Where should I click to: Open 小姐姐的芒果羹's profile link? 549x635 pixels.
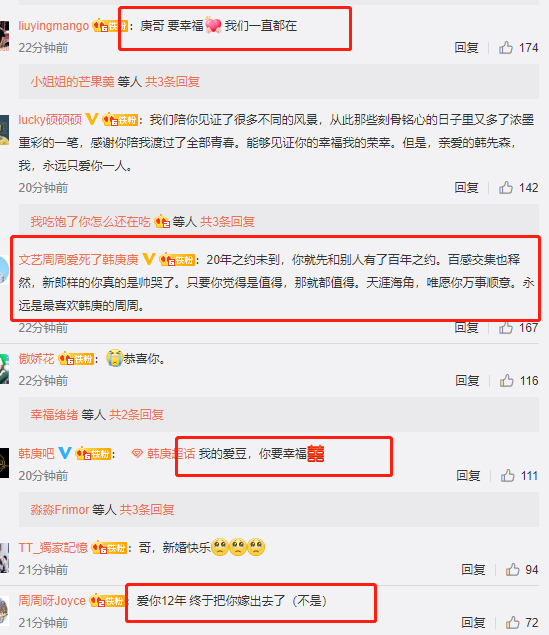coord(72,82)
